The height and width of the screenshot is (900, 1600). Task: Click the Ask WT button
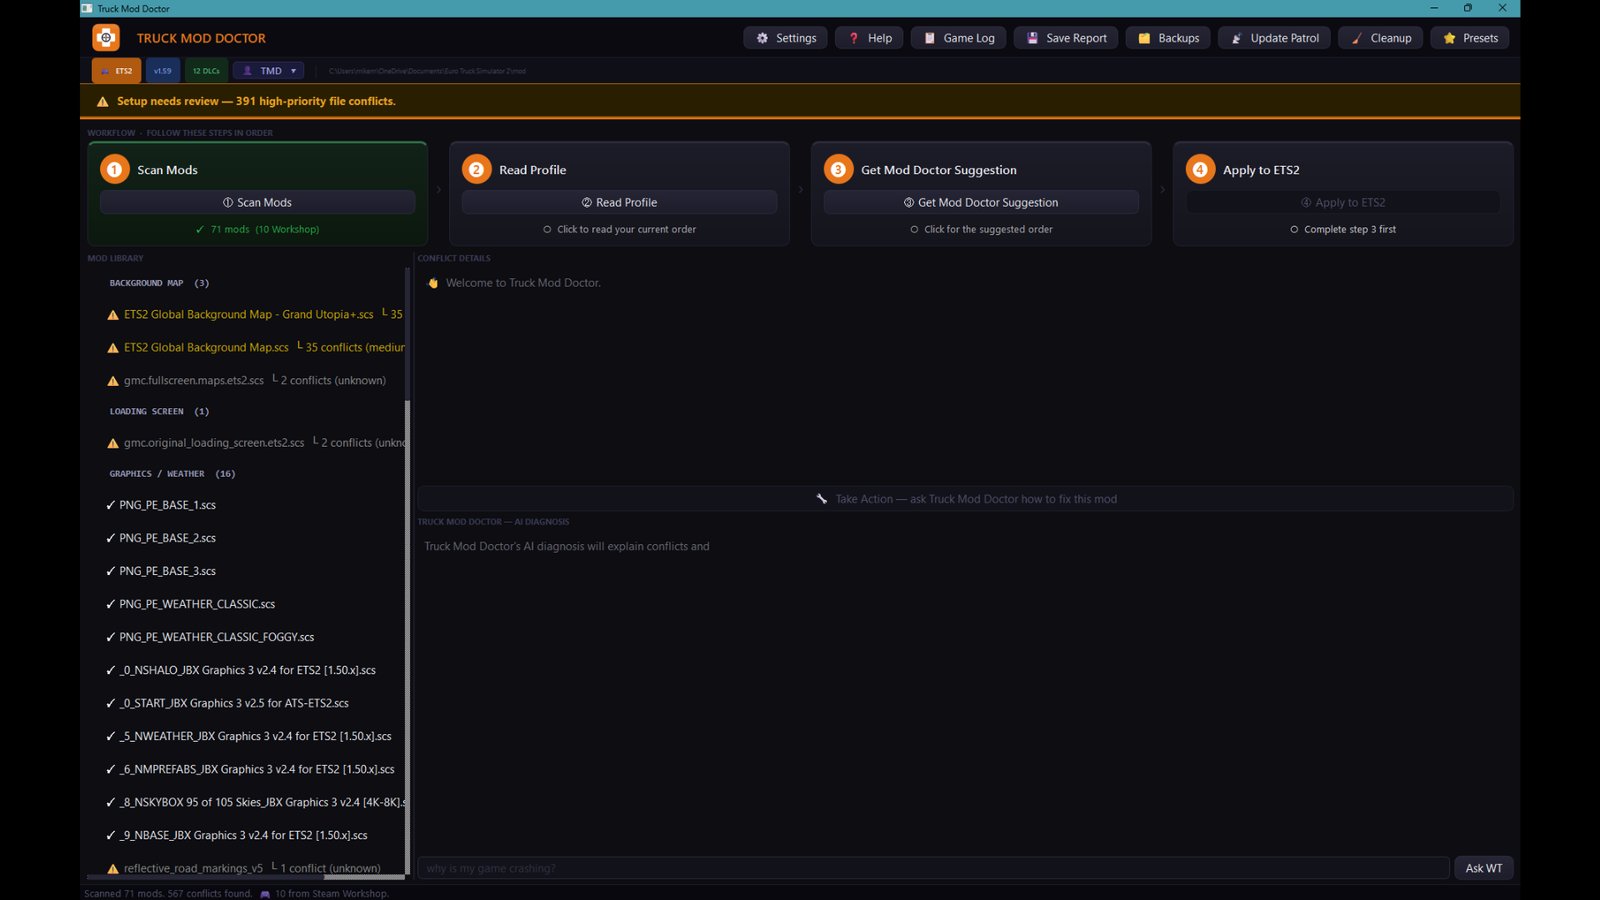(x=1483, y=868)
